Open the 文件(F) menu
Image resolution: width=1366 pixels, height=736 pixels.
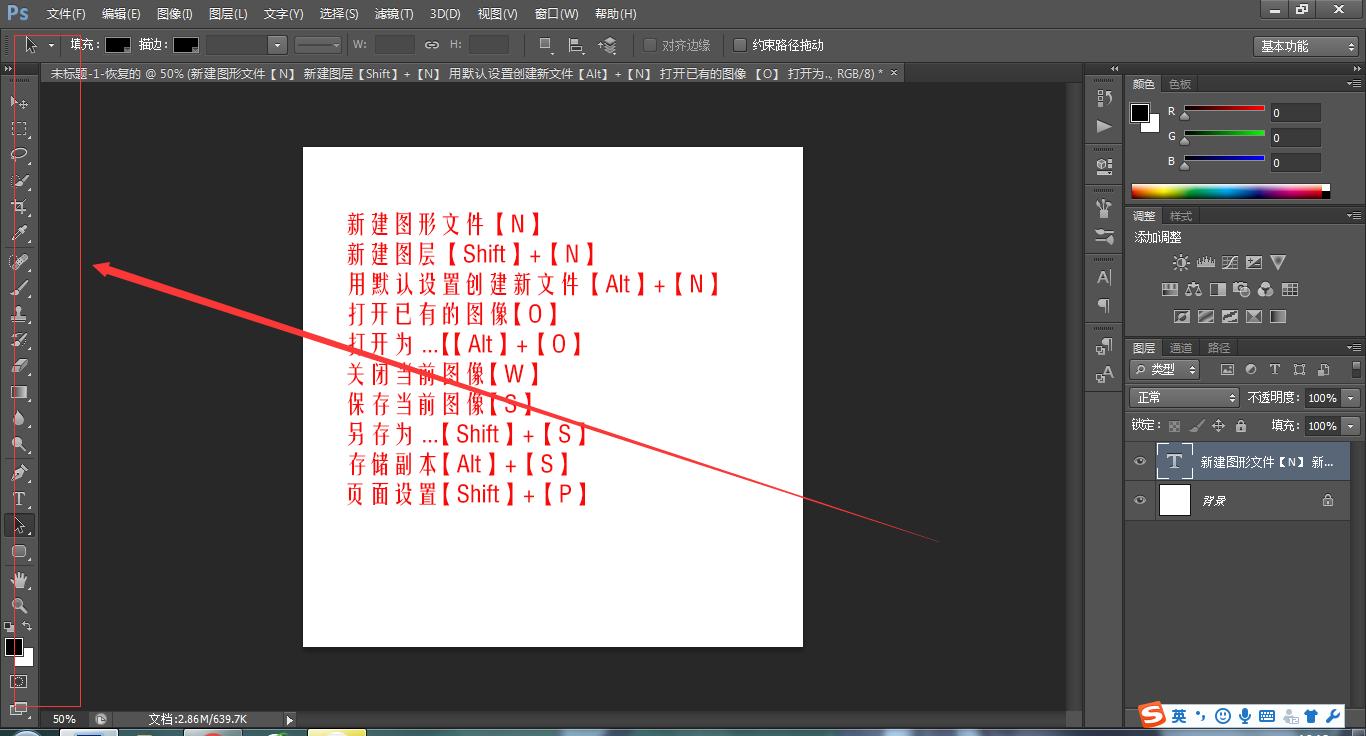[66, 14]
